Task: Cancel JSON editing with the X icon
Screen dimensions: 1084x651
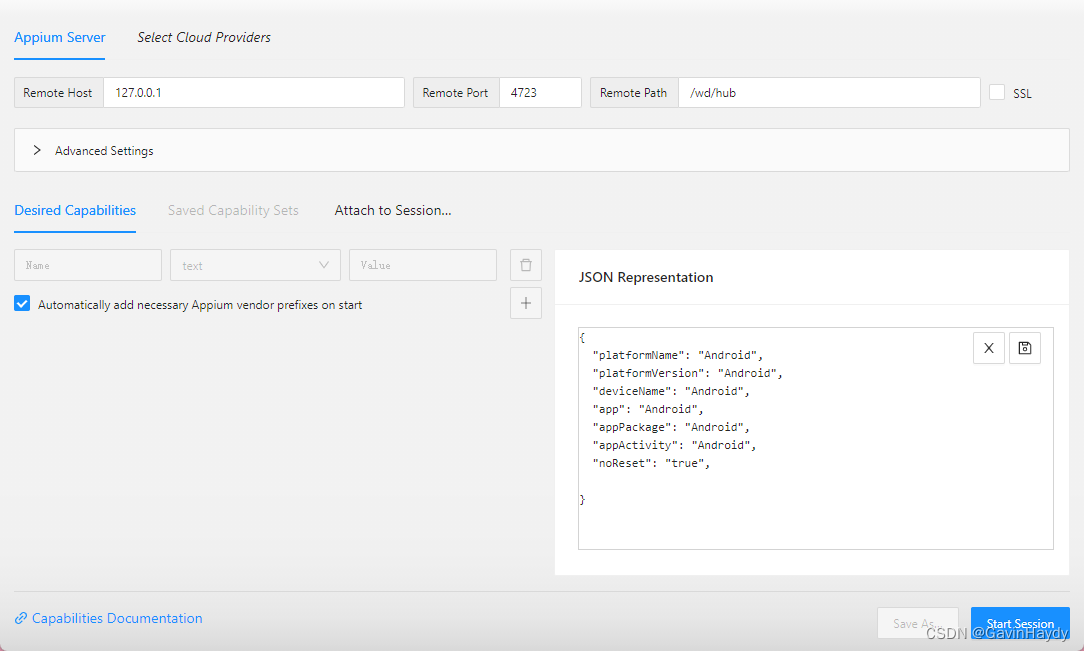Action: pos(989,348)
